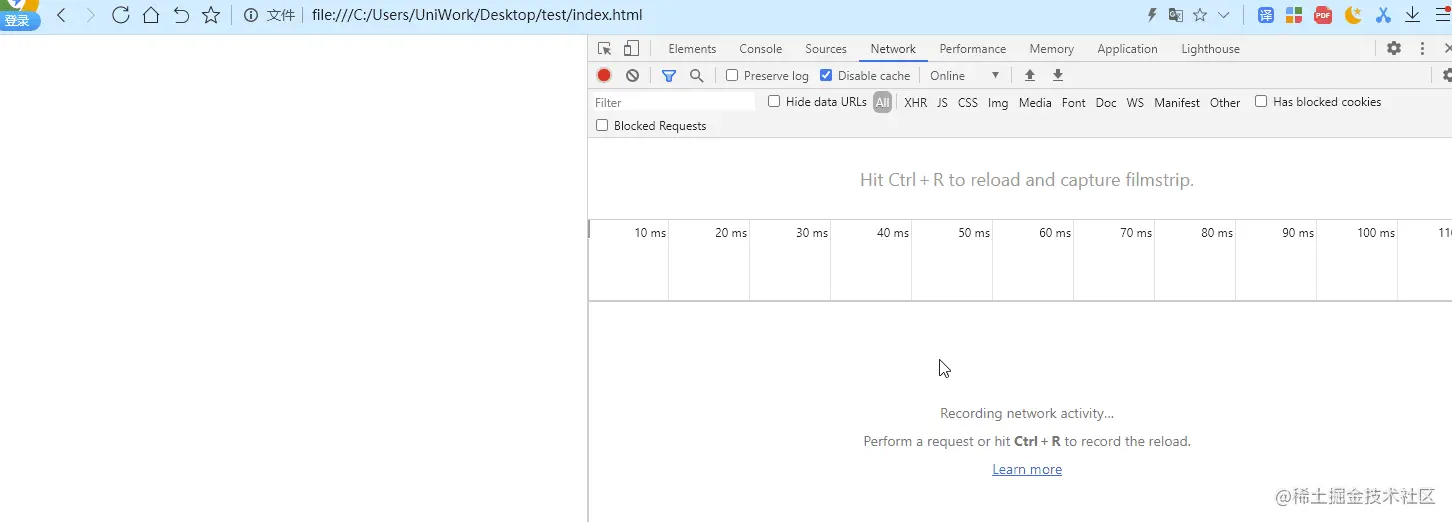
Task: Click the bookmark star left of address bar
Action: [211, 15]
